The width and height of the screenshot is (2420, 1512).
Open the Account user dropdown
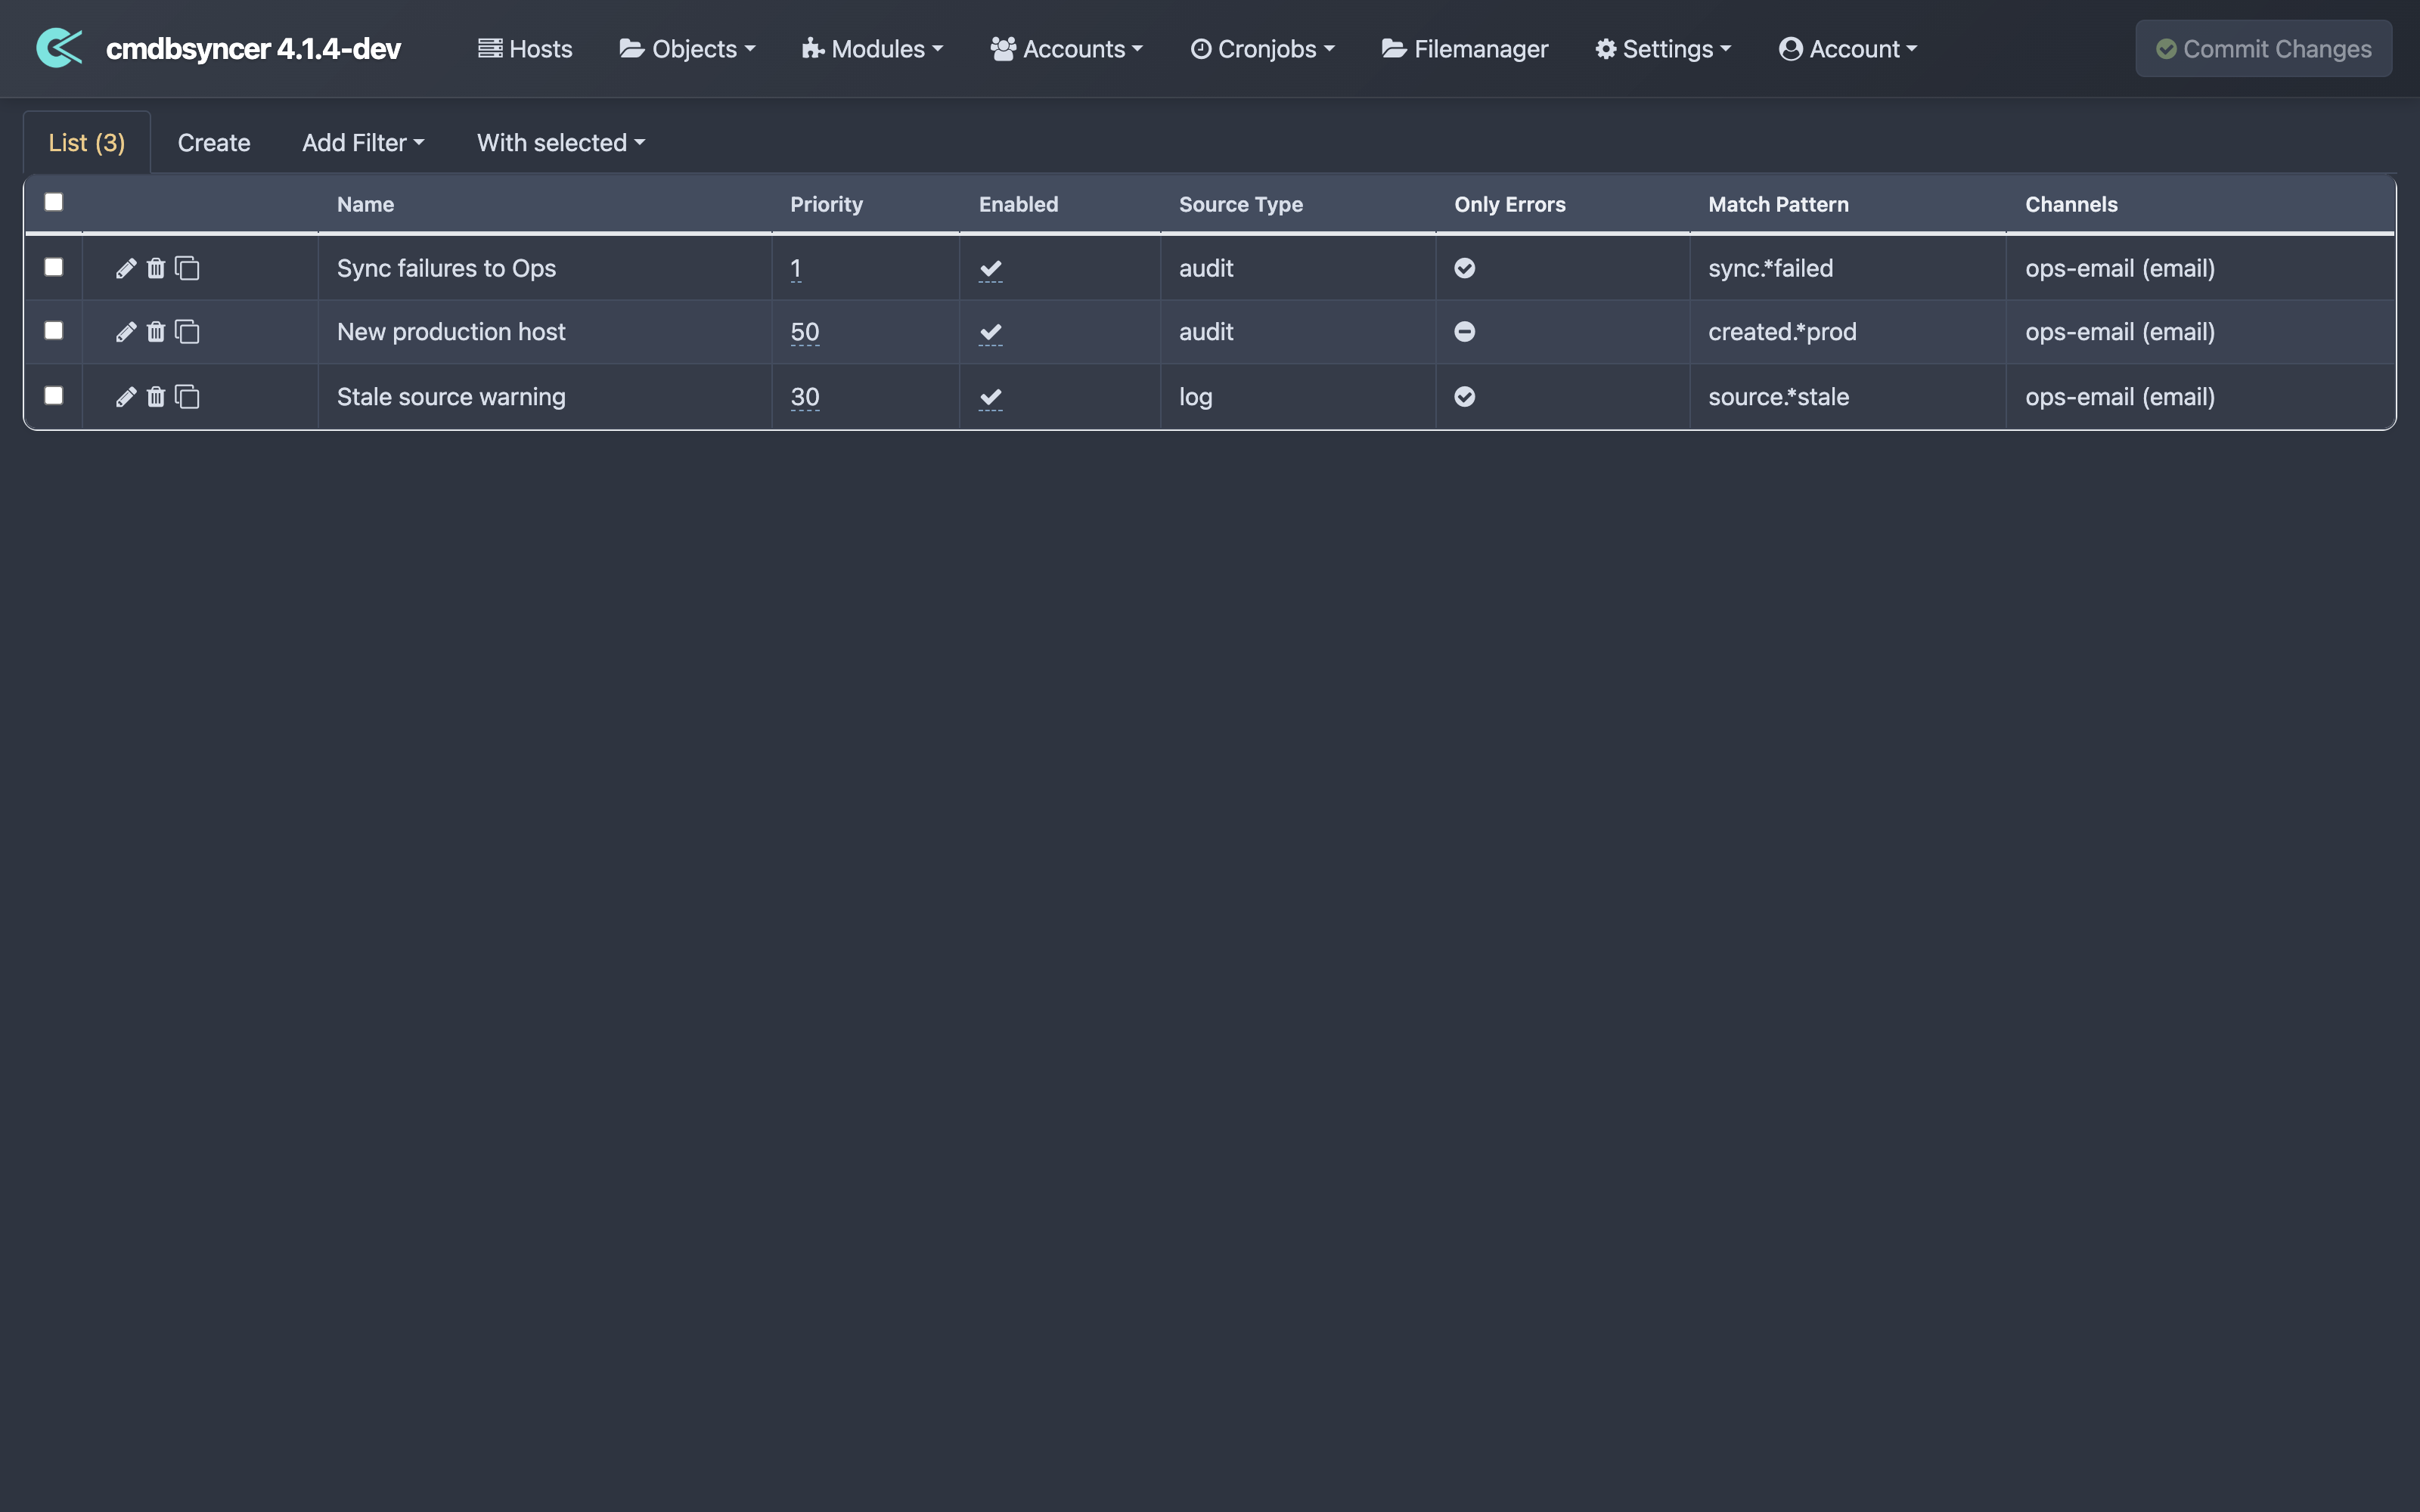point(1848,49)
